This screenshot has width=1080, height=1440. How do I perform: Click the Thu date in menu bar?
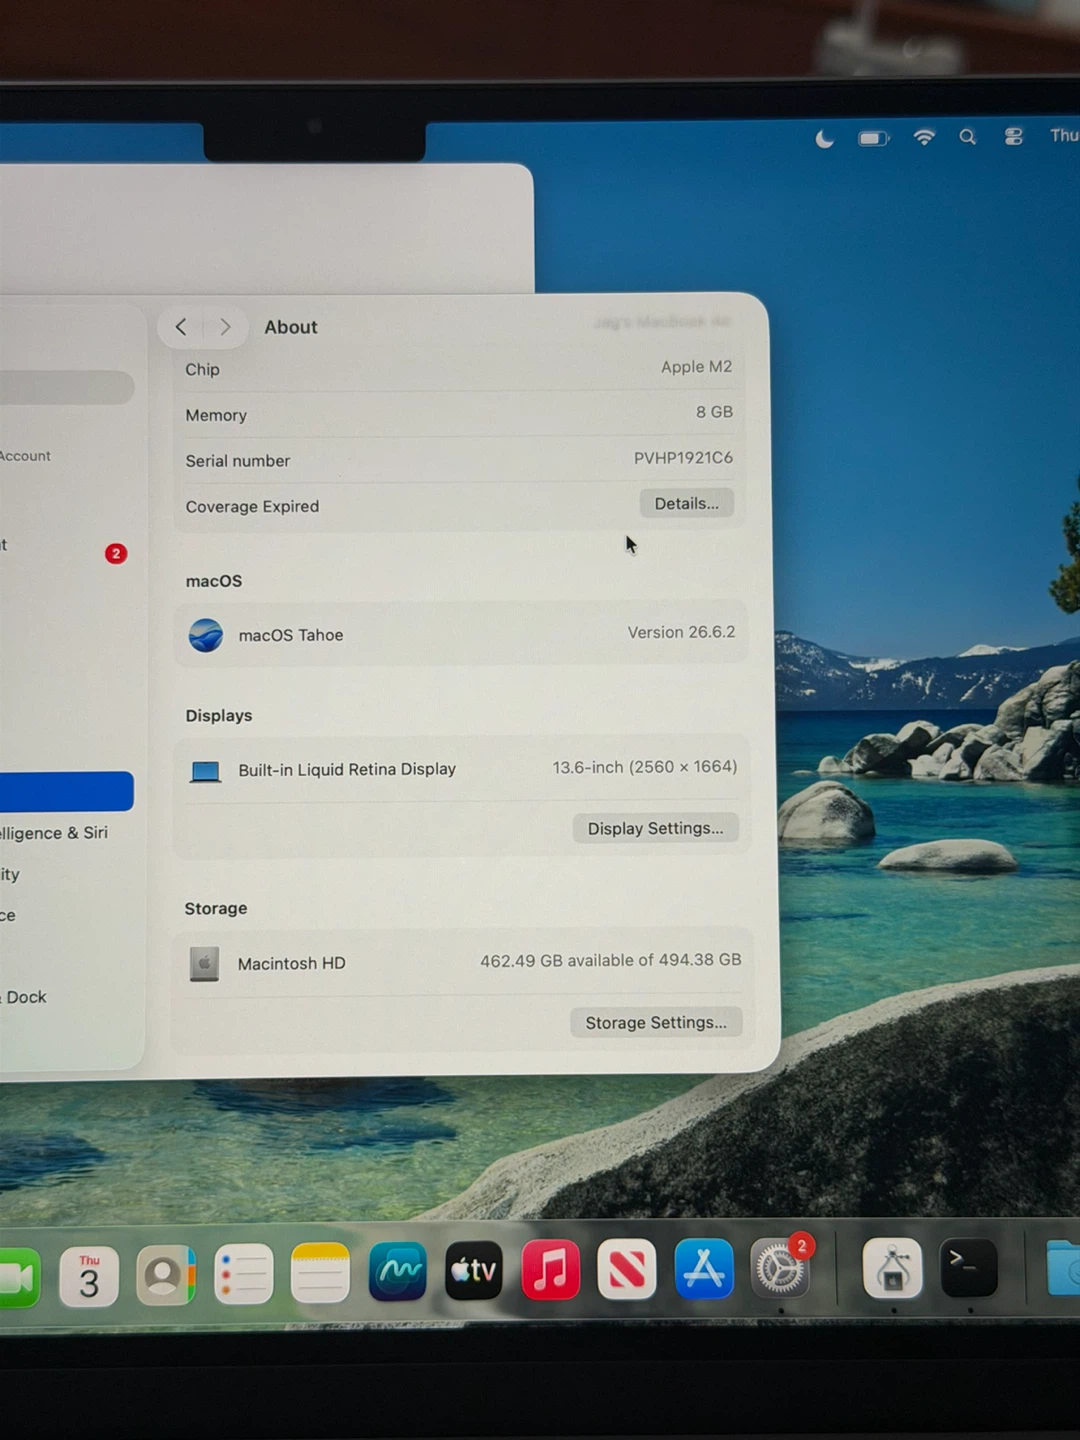click(x=1064, y=135)
